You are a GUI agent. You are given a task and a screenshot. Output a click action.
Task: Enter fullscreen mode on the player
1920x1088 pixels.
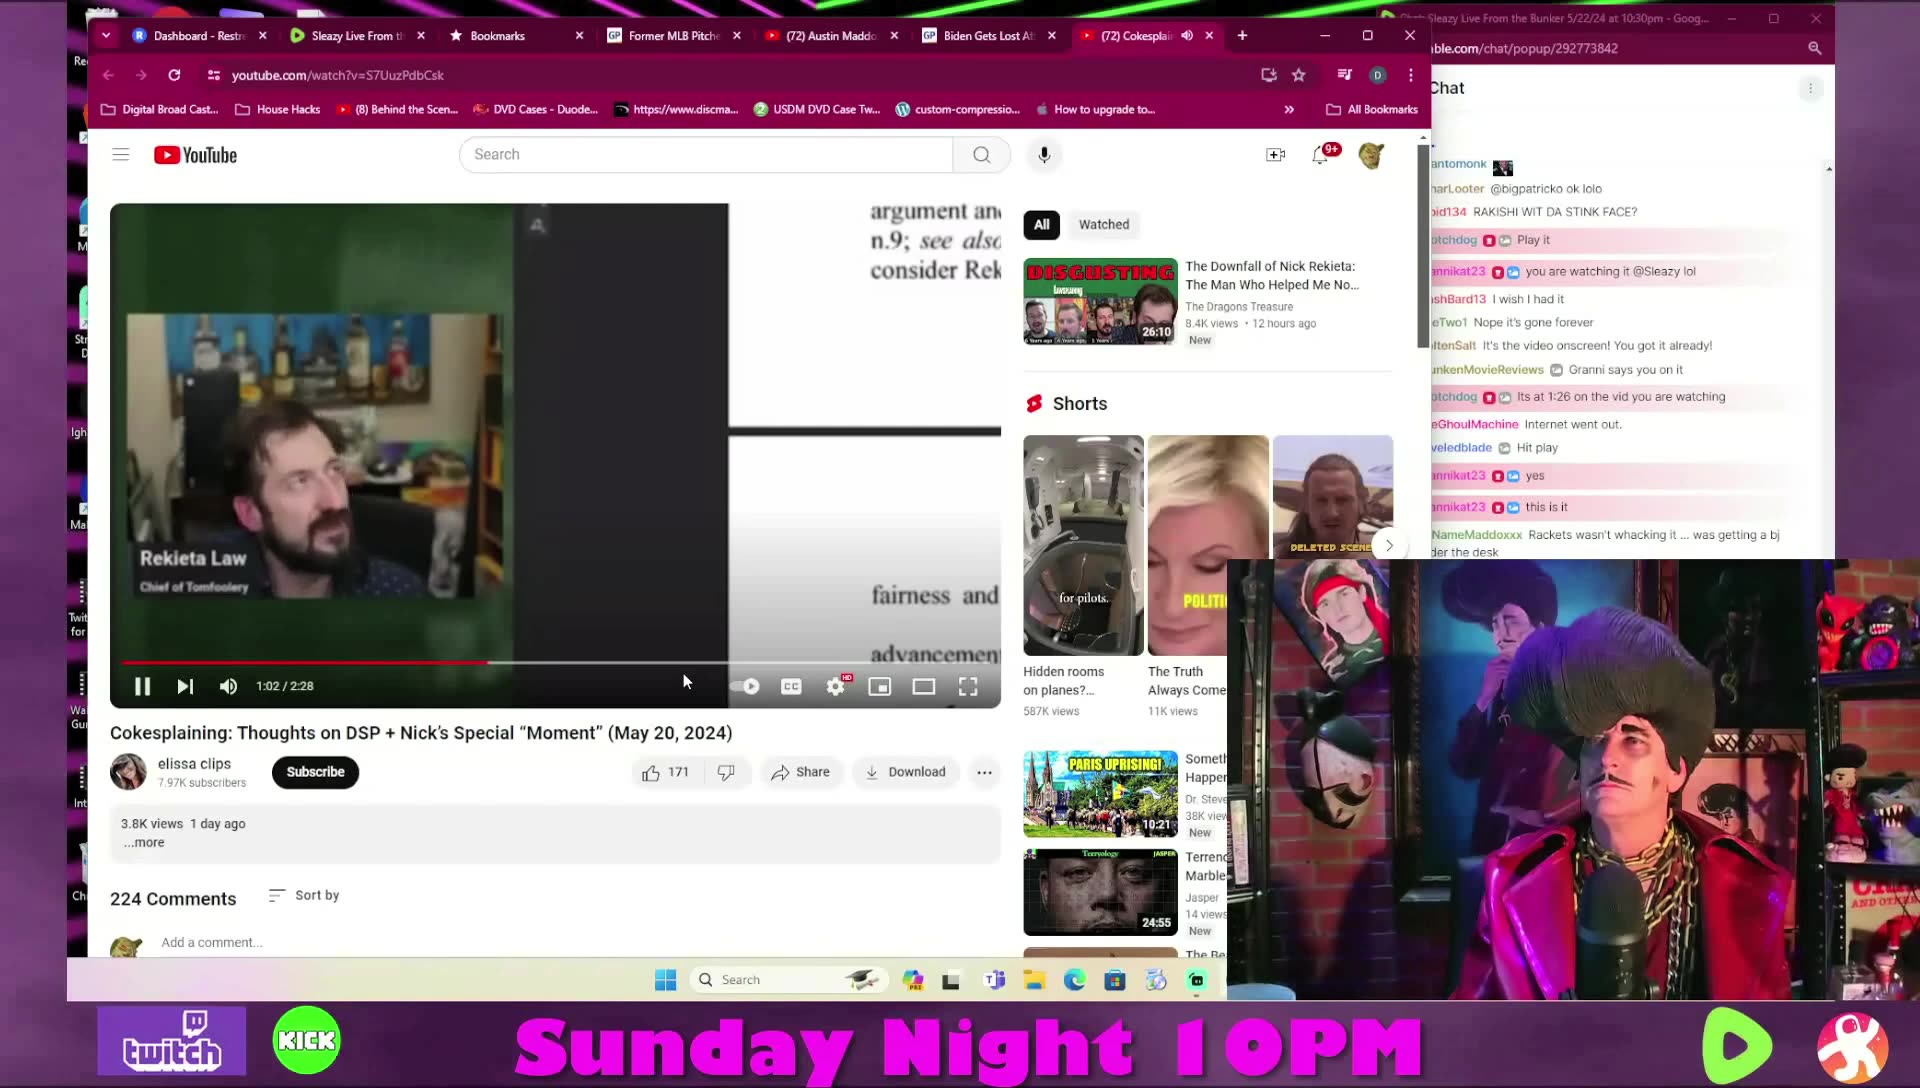(x=966, y=686)
